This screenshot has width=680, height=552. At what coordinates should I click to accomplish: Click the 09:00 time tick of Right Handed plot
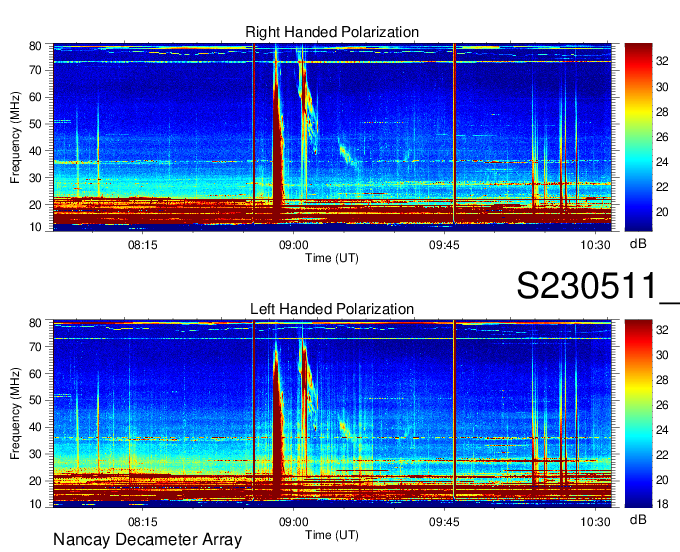click(294, 245)
